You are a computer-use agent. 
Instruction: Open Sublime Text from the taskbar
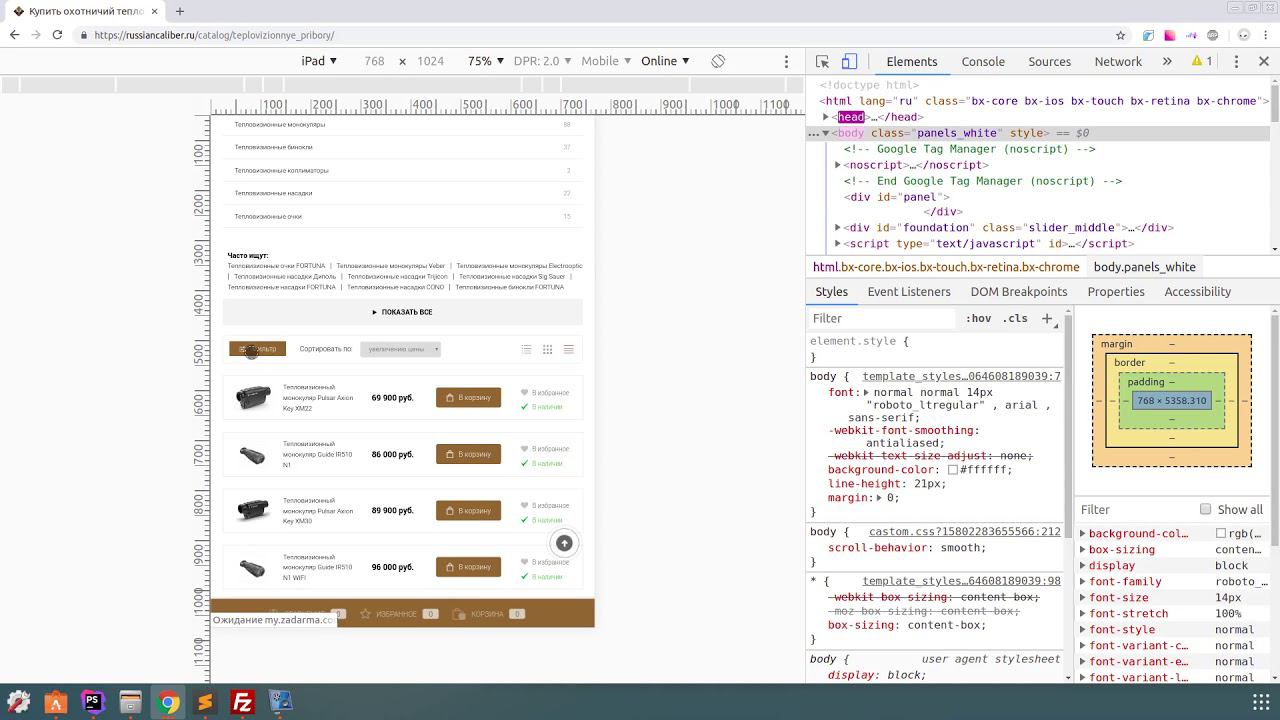click(x=205, y=702)
